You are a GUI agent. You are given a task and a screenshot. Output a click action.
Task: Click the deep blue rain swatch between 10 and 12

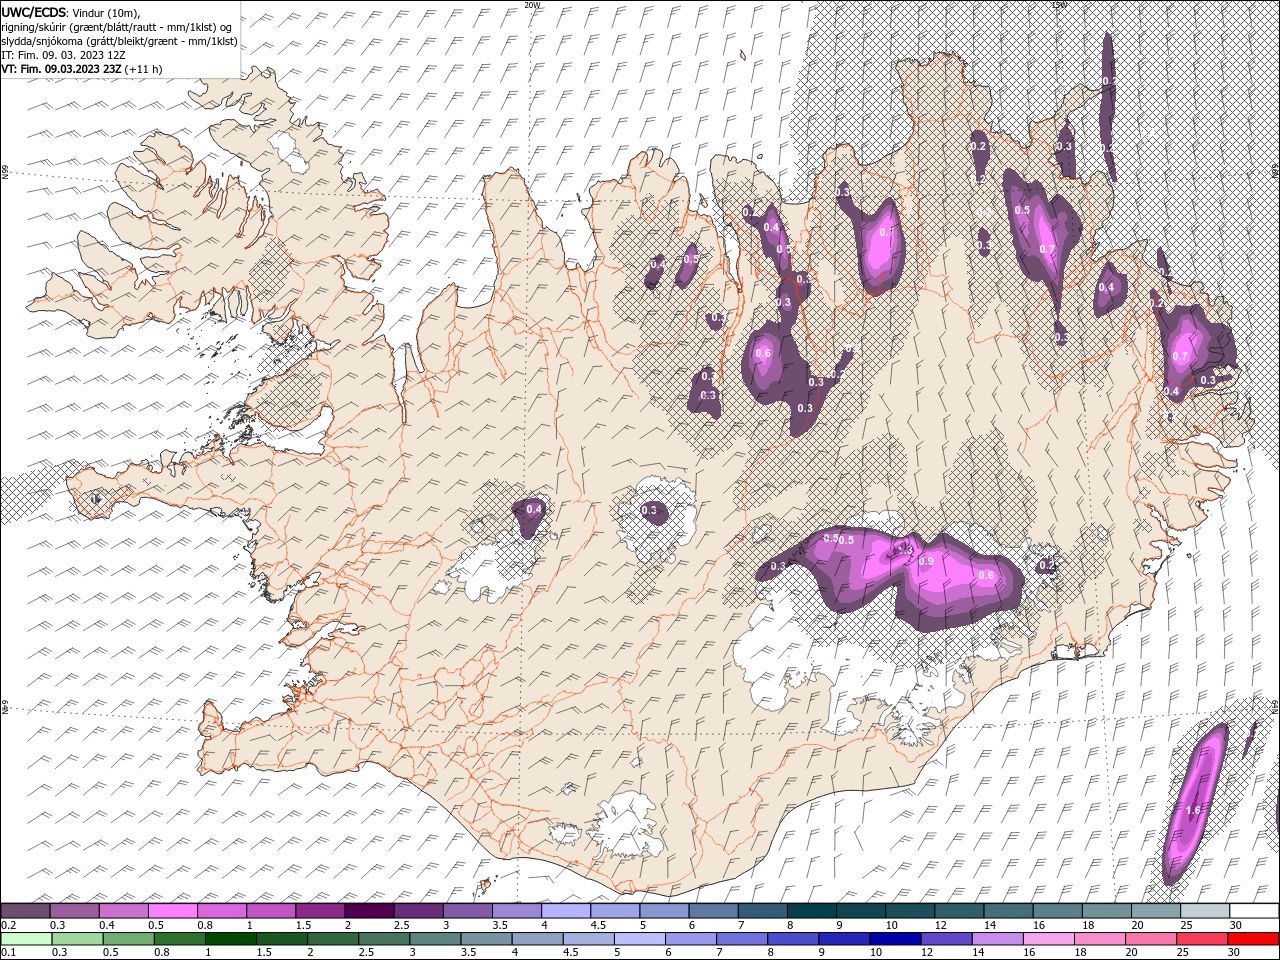click(x=895, y=938)
